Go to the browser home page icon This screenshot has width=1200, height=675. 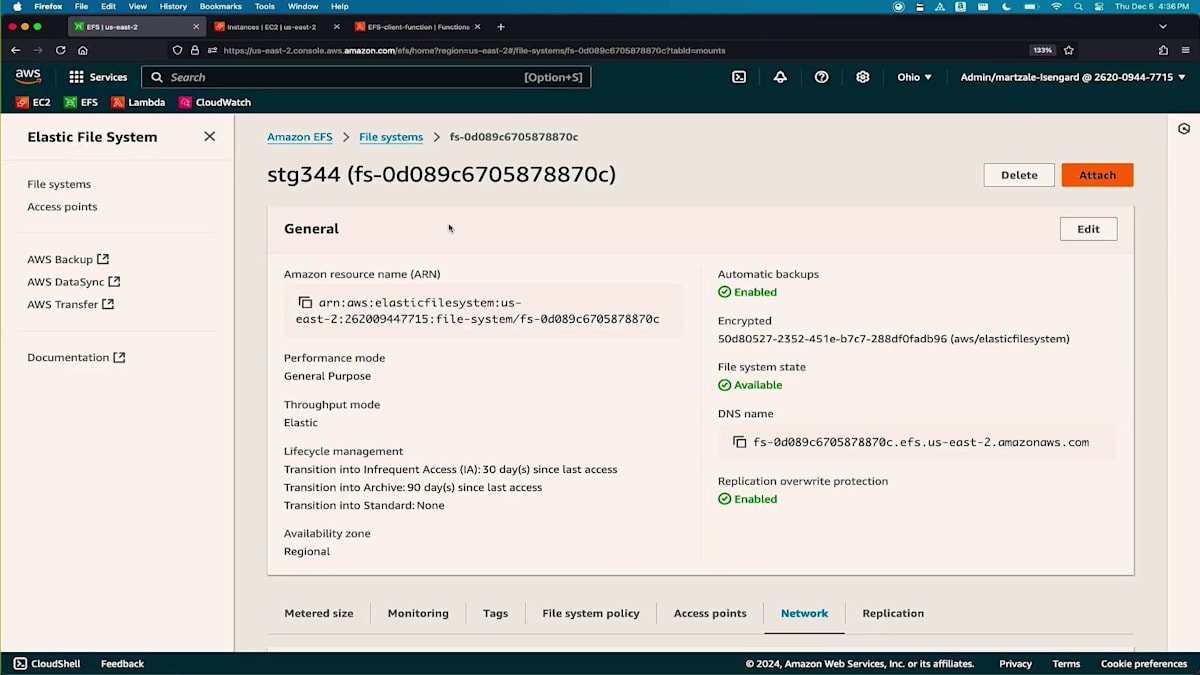click(83, 50)
